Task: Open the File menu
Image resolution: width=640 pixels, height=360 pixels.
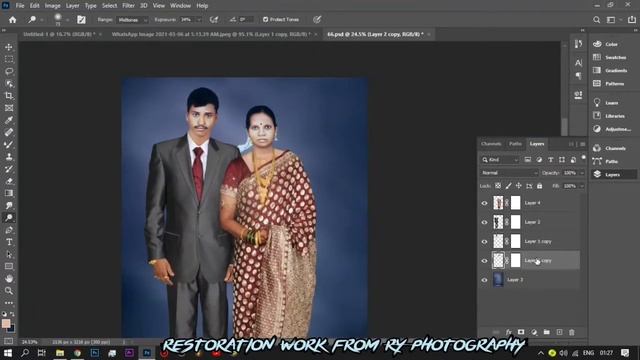Action: point(20,6)
